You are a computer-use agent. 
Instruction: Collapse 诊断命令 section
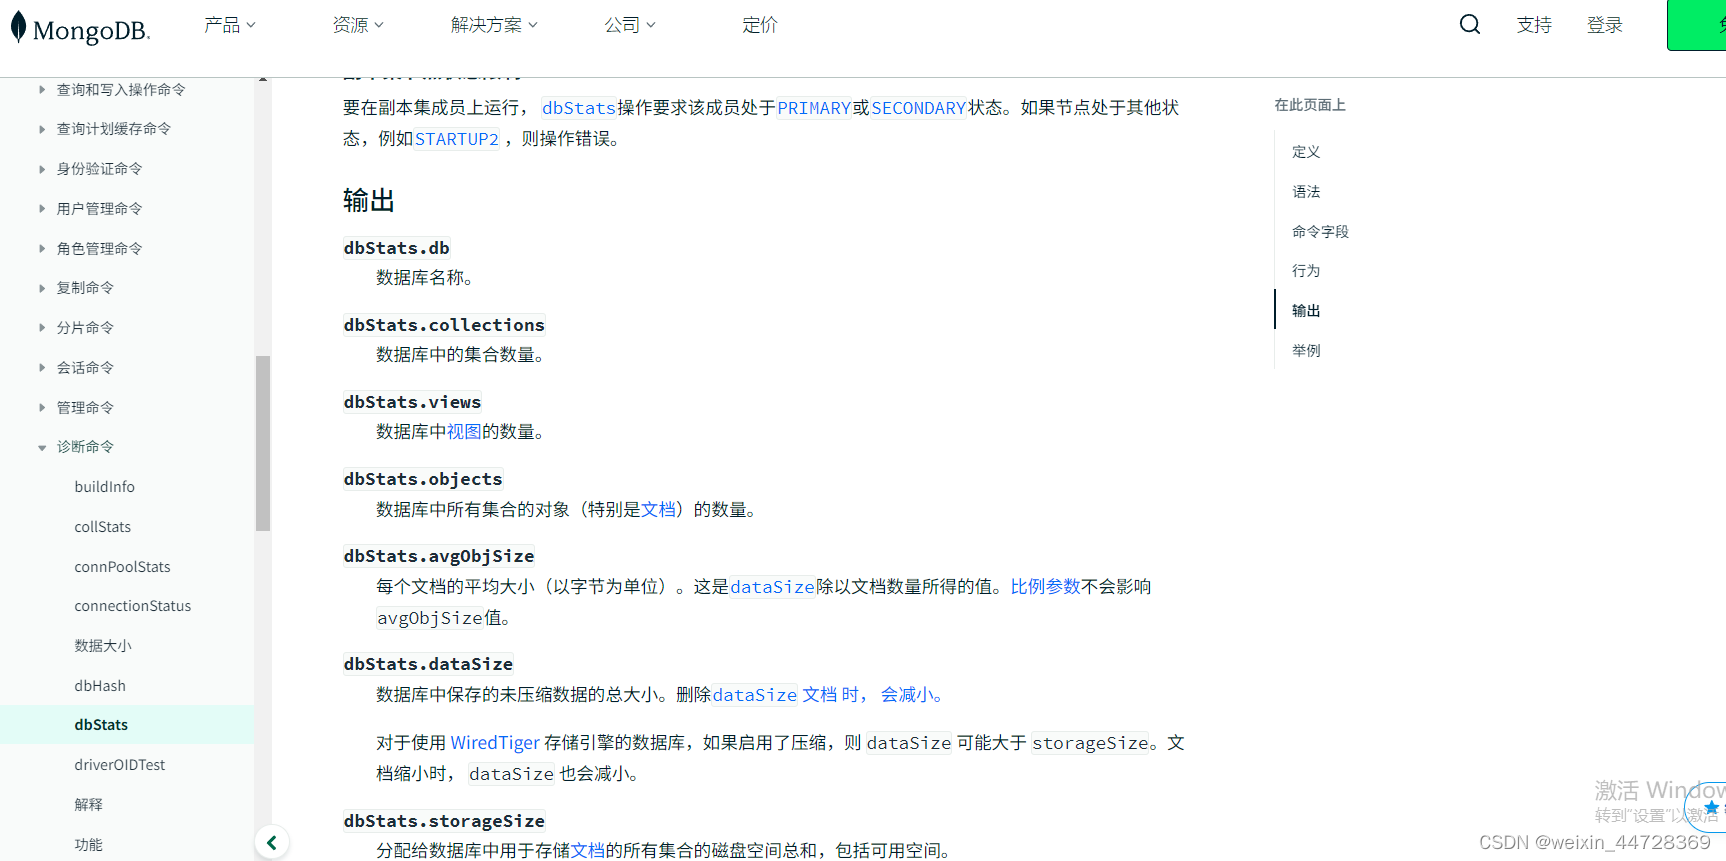(85, 447)
